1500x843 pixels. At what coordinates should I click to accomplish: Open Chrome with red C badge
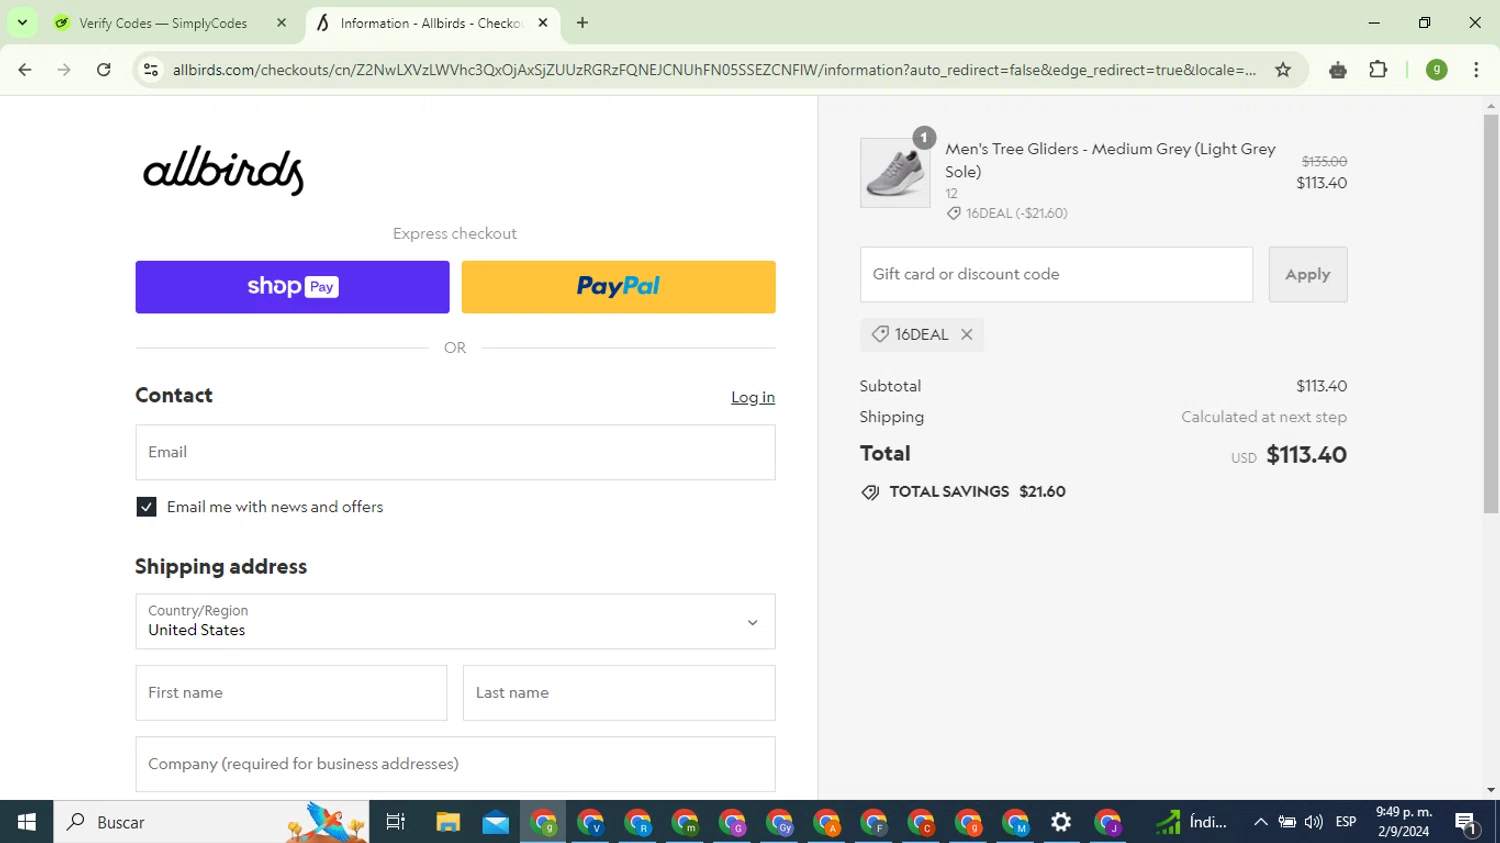pos(921,822)
